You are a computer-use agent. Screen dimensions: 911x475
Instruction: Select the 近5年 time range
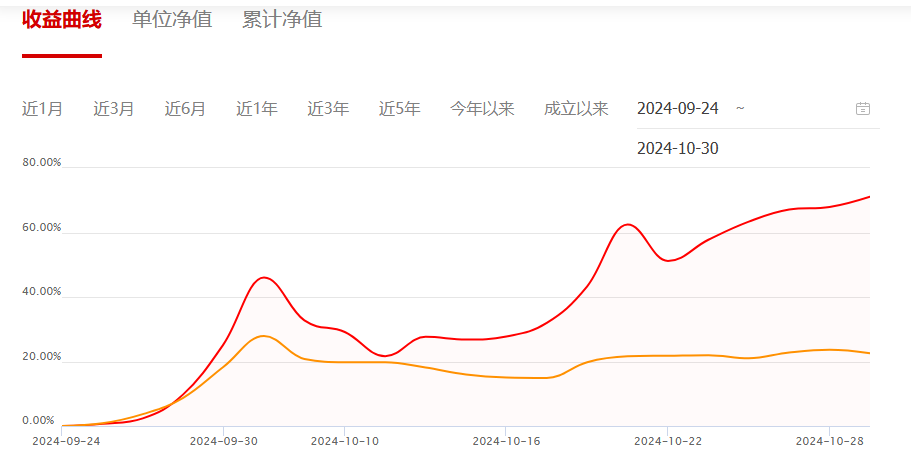tap(399, 109)
